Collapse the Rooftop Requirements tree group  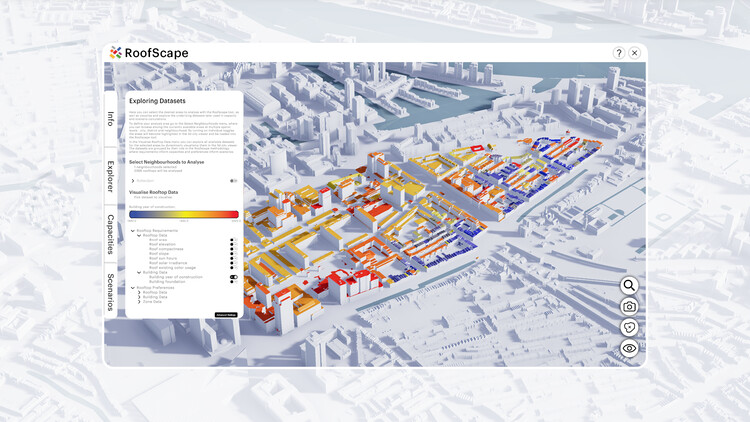pyautogui.click(x=132, y=231)
